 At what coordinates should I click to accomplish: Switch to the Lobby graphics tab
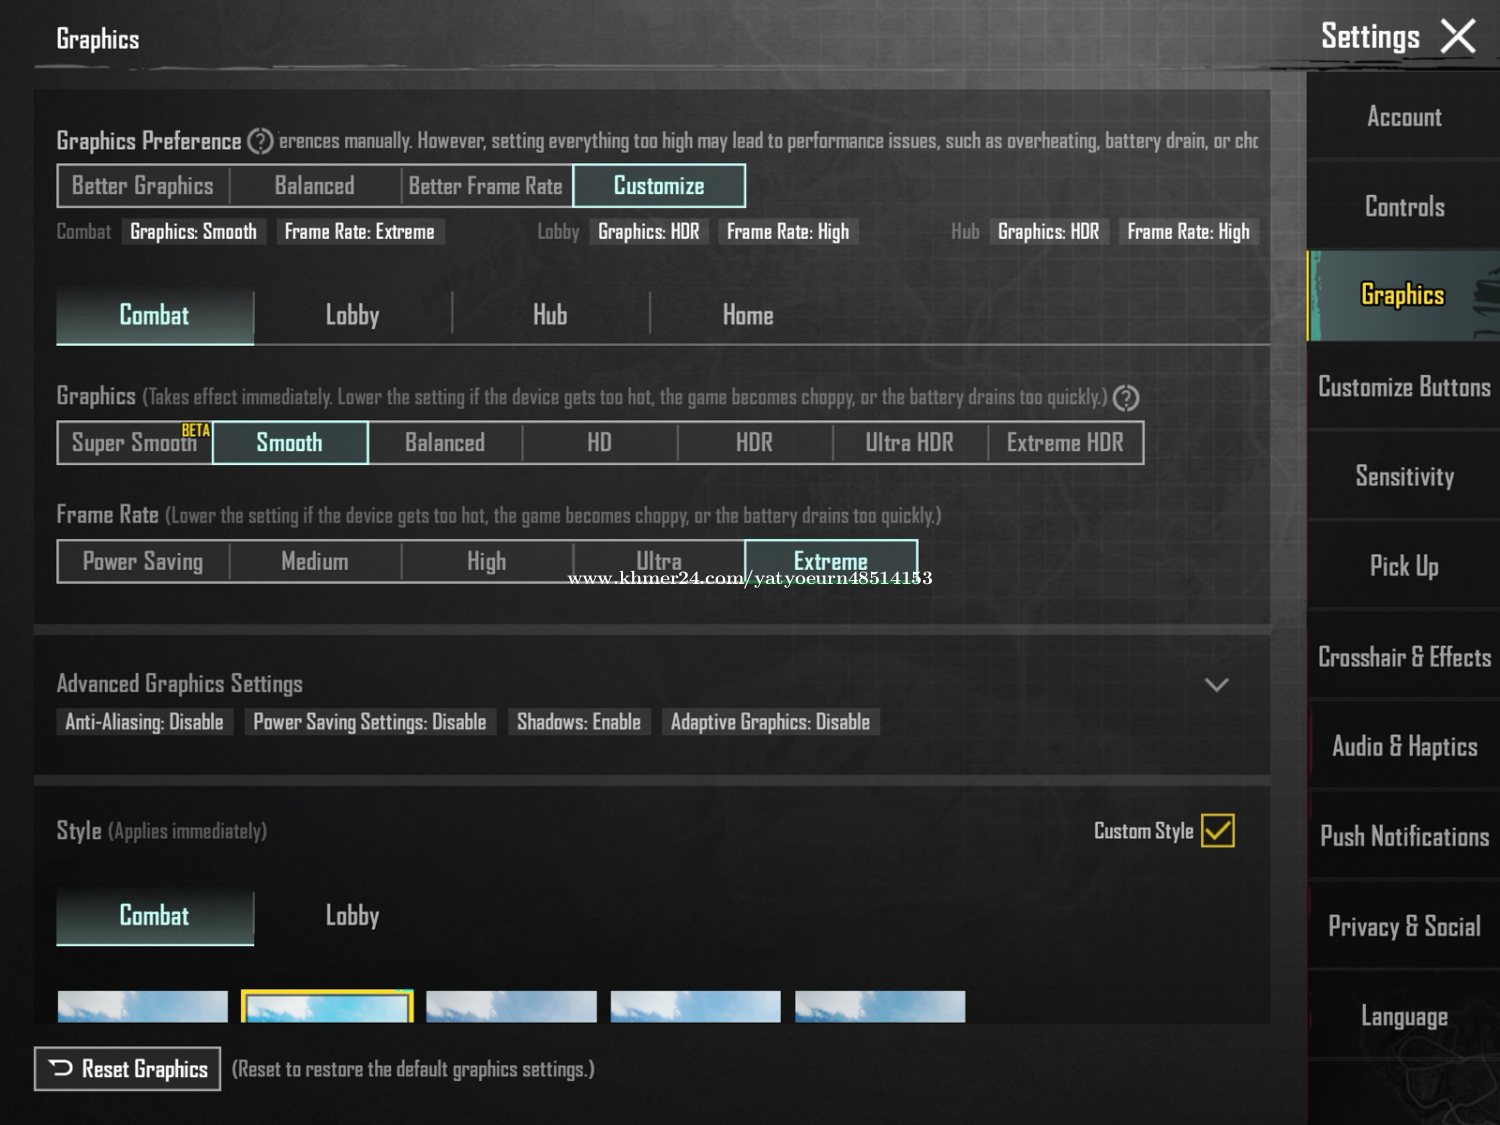click(352, 316)
